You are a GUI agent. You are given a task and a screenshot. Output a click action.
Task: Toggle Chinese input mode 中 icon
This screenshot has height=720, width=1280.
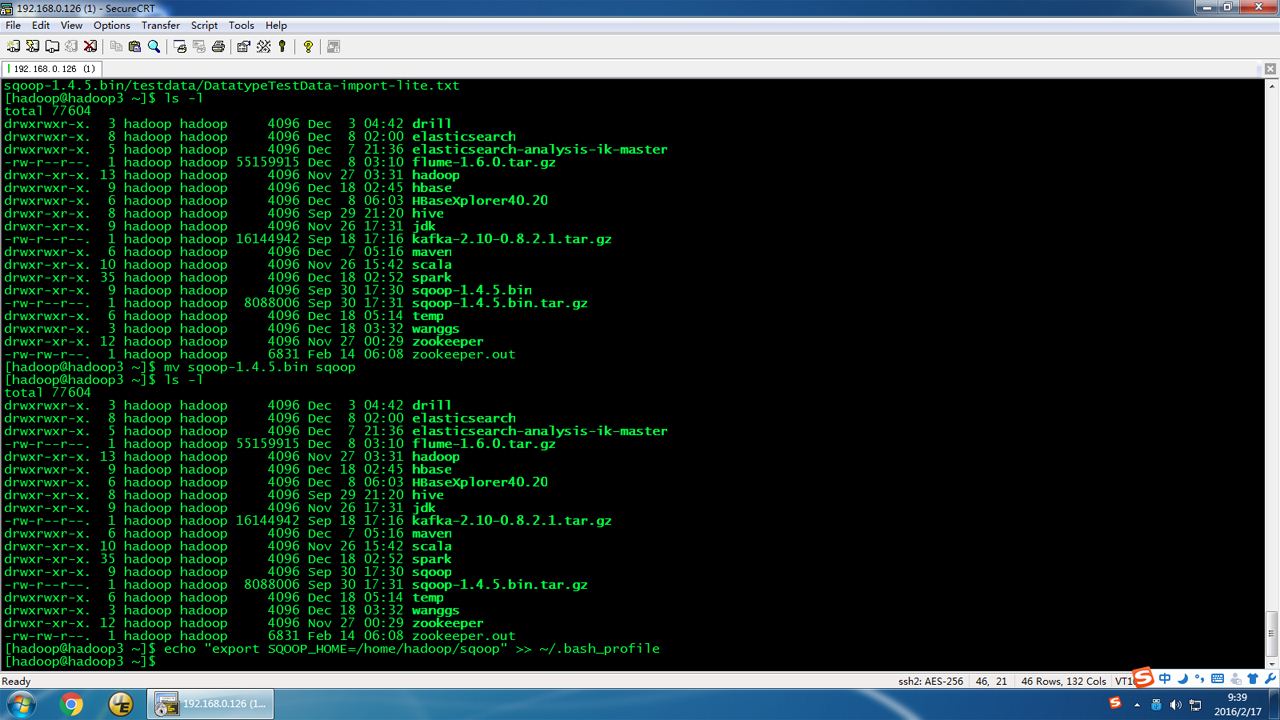tap(1165, 678)
